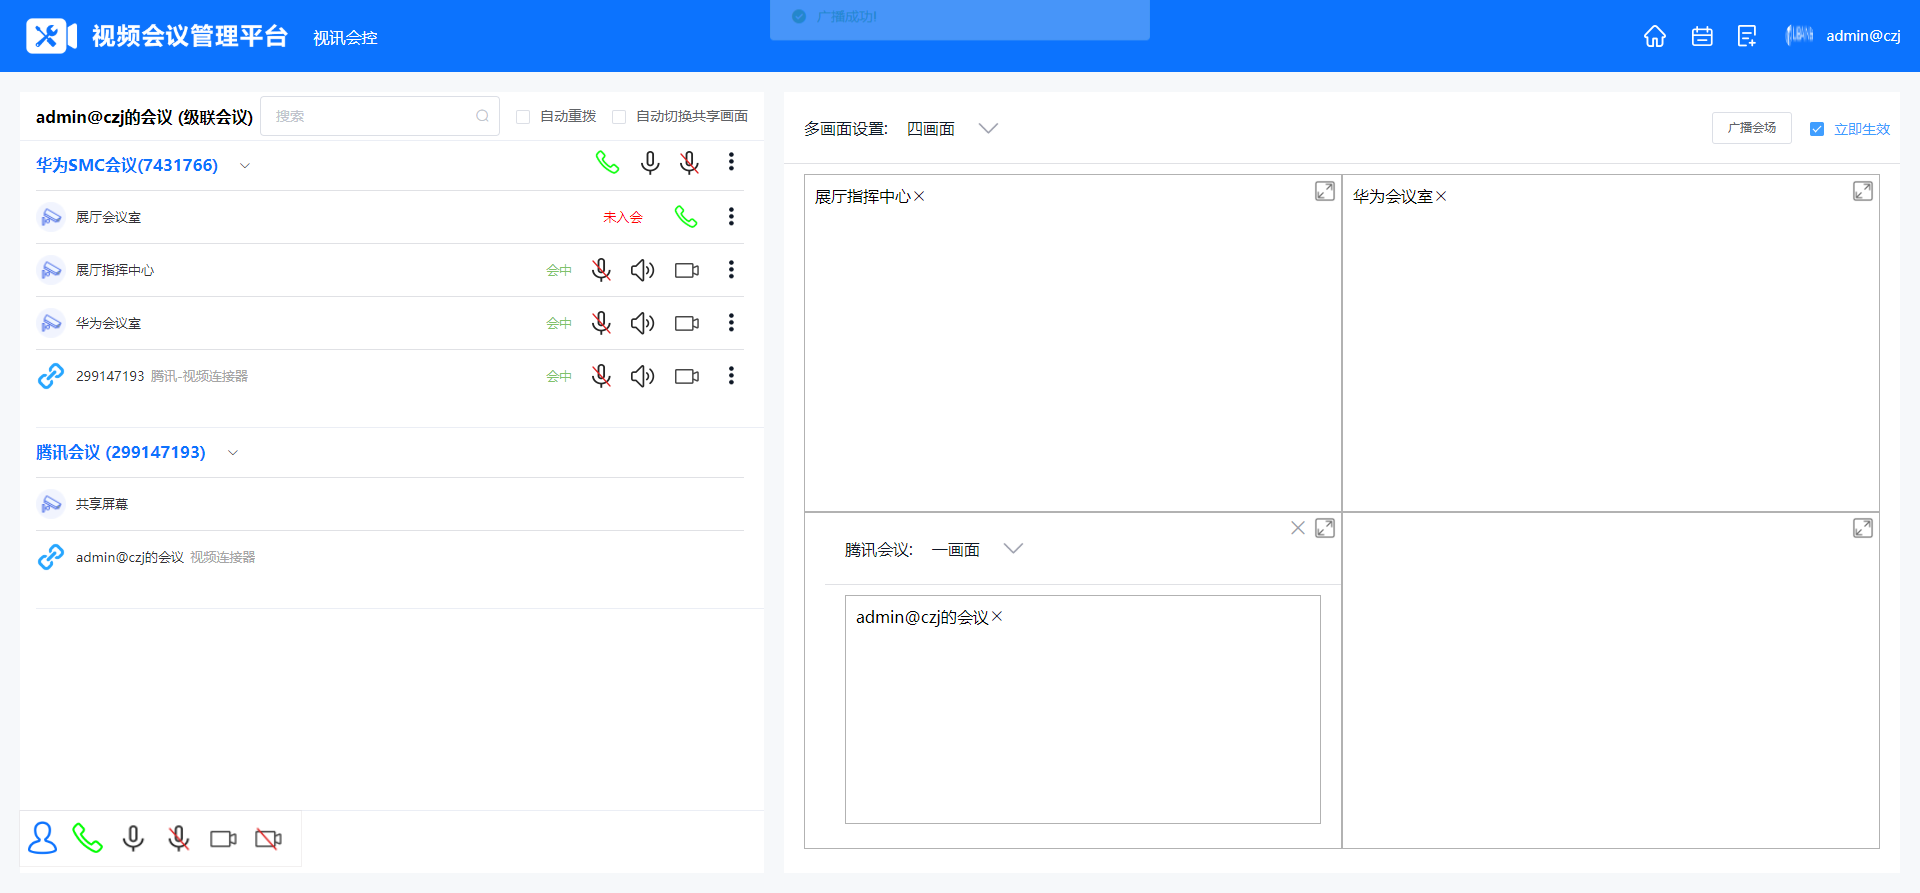Click the 广播会场 button

(1752, 128)
